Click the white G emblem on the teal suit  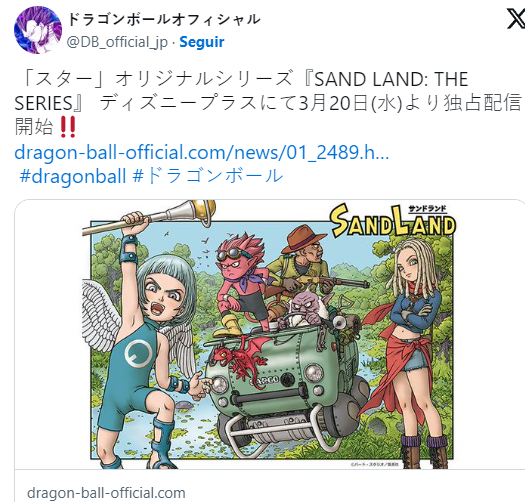pos(138,353)
